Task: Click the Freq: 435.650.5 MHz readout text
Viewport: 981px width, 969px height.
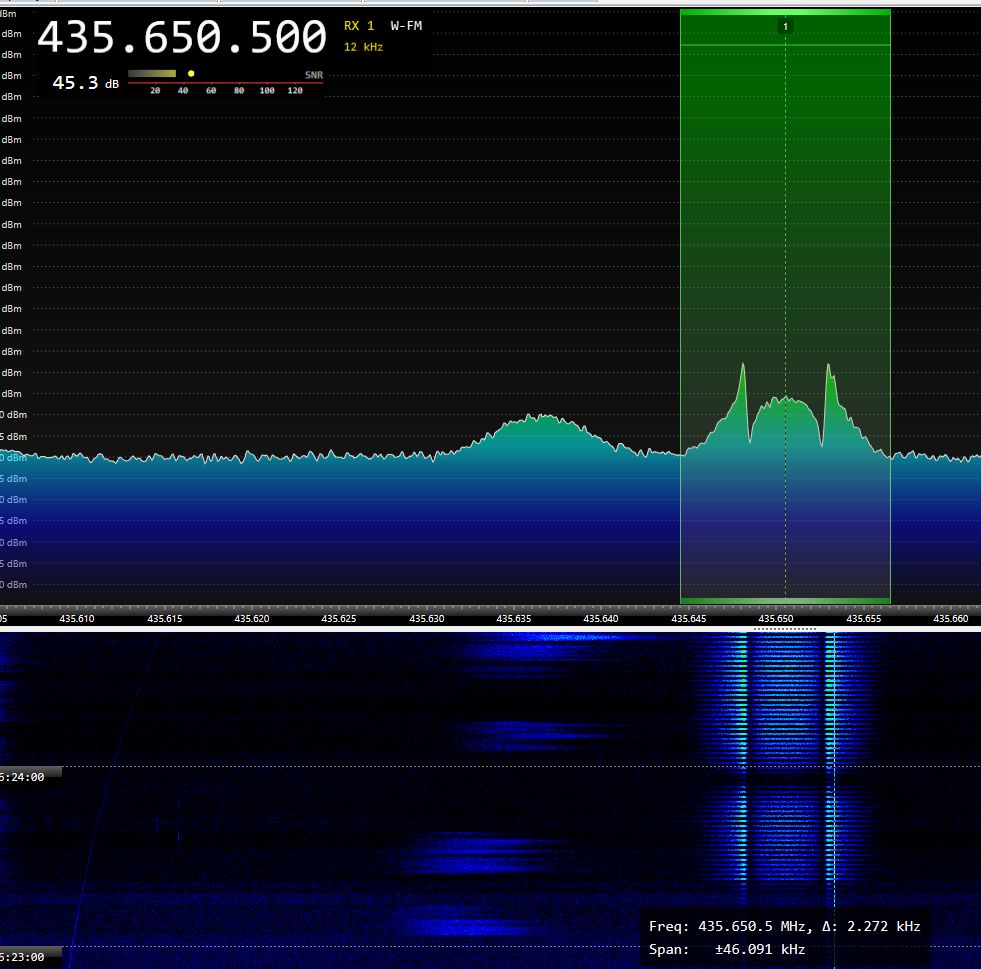Action: click(x=731, y=926)
